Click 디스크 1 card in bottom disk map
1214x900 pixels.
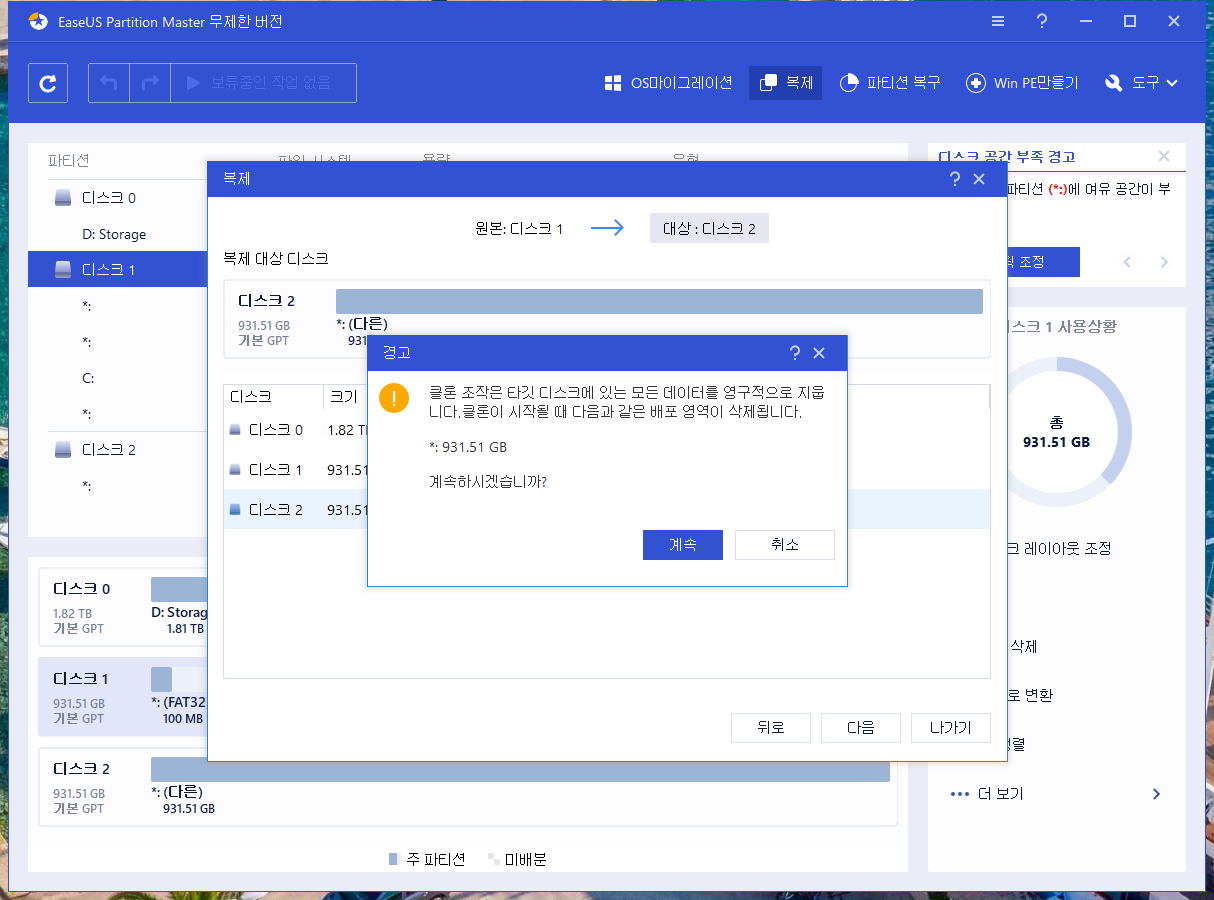click(123, 698)
